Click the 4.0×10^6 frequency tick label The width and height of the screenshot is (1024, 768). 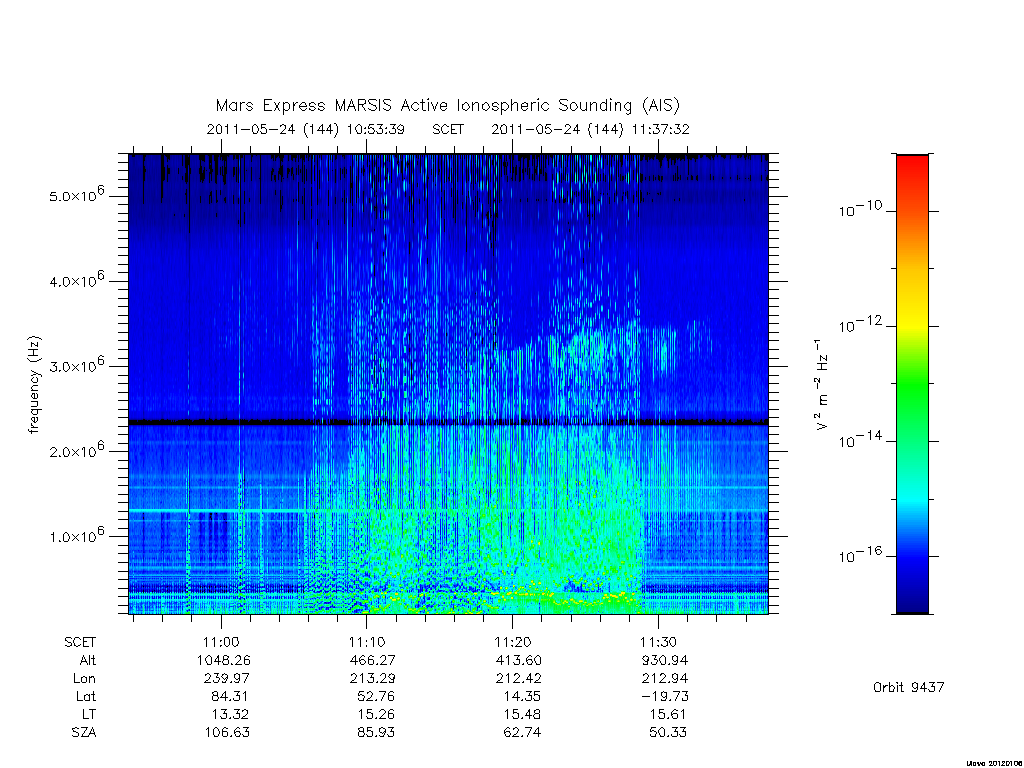76,280
